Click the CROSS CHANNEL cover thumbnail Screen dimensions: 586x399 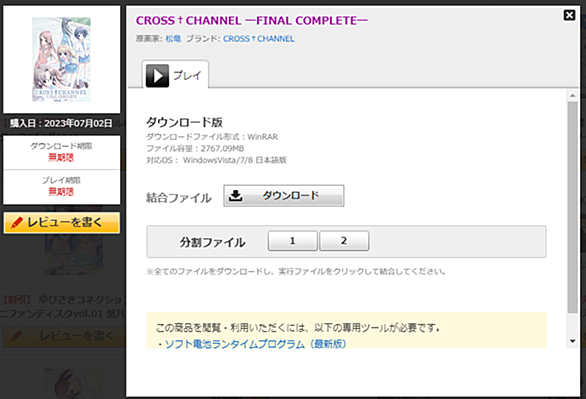61,59
